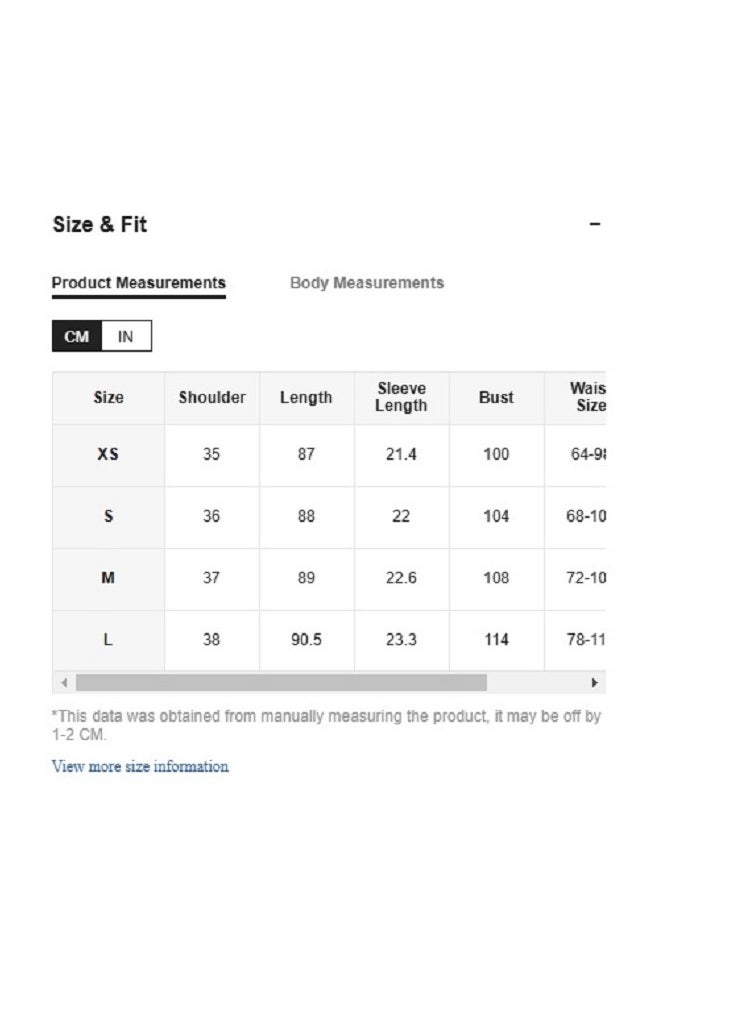The height and width of the screenshot is (1022, 746).
Task: Click the horizontal scrollbar thumb under the table
Action: click(x=281, y=682)
